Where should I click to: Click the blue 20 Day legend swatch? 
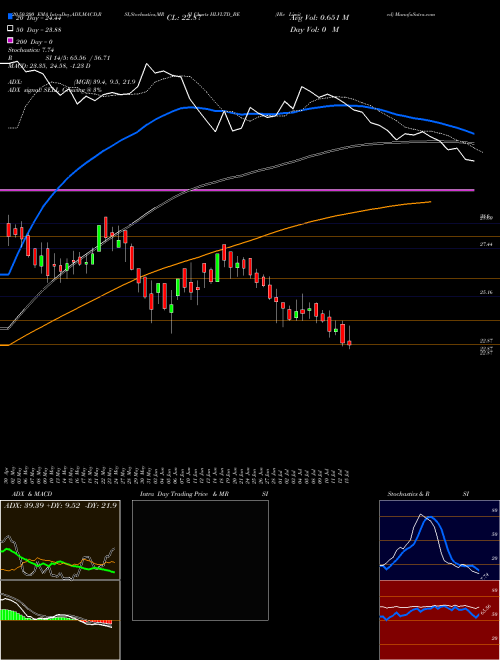[x=10, y=17]
